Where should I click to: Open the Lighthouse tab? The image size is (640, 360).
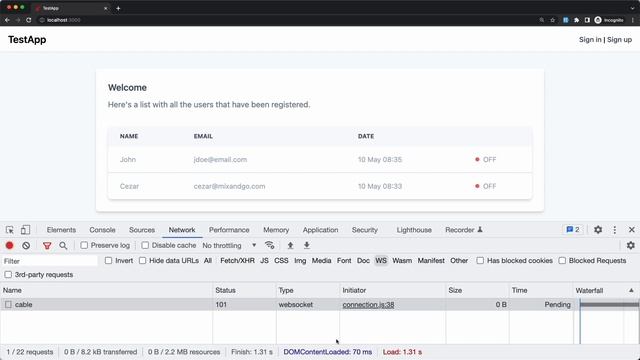(414, 230)
